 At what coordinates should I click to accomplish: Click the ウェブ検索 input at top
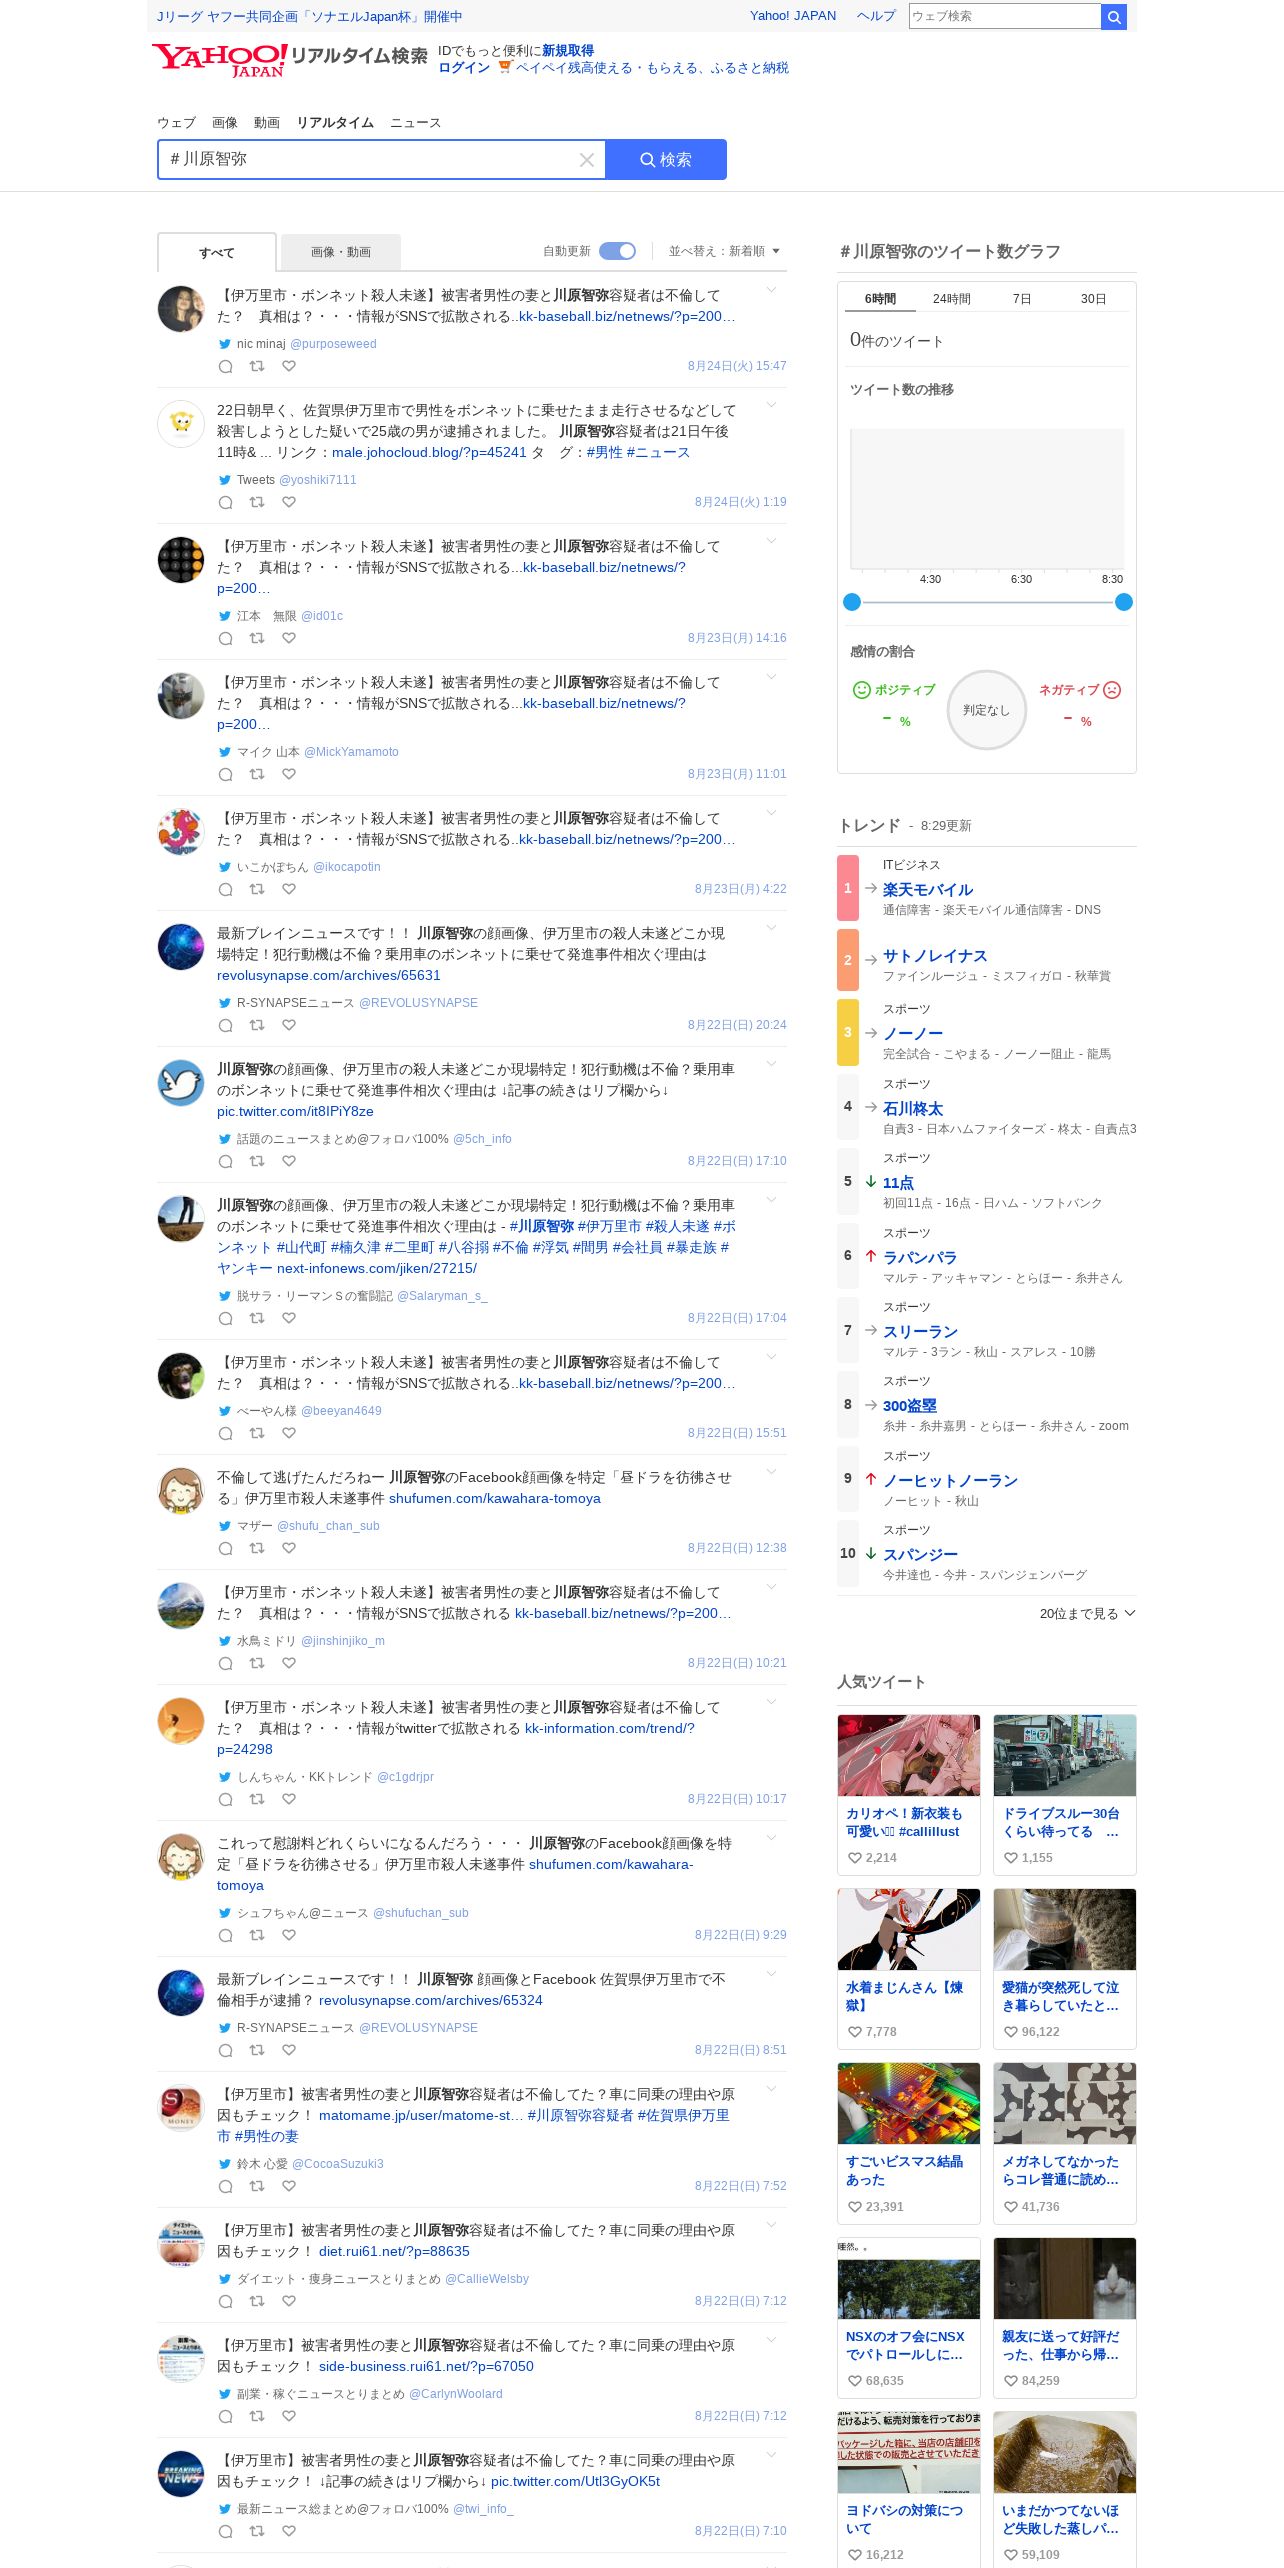coord(1004,16)
